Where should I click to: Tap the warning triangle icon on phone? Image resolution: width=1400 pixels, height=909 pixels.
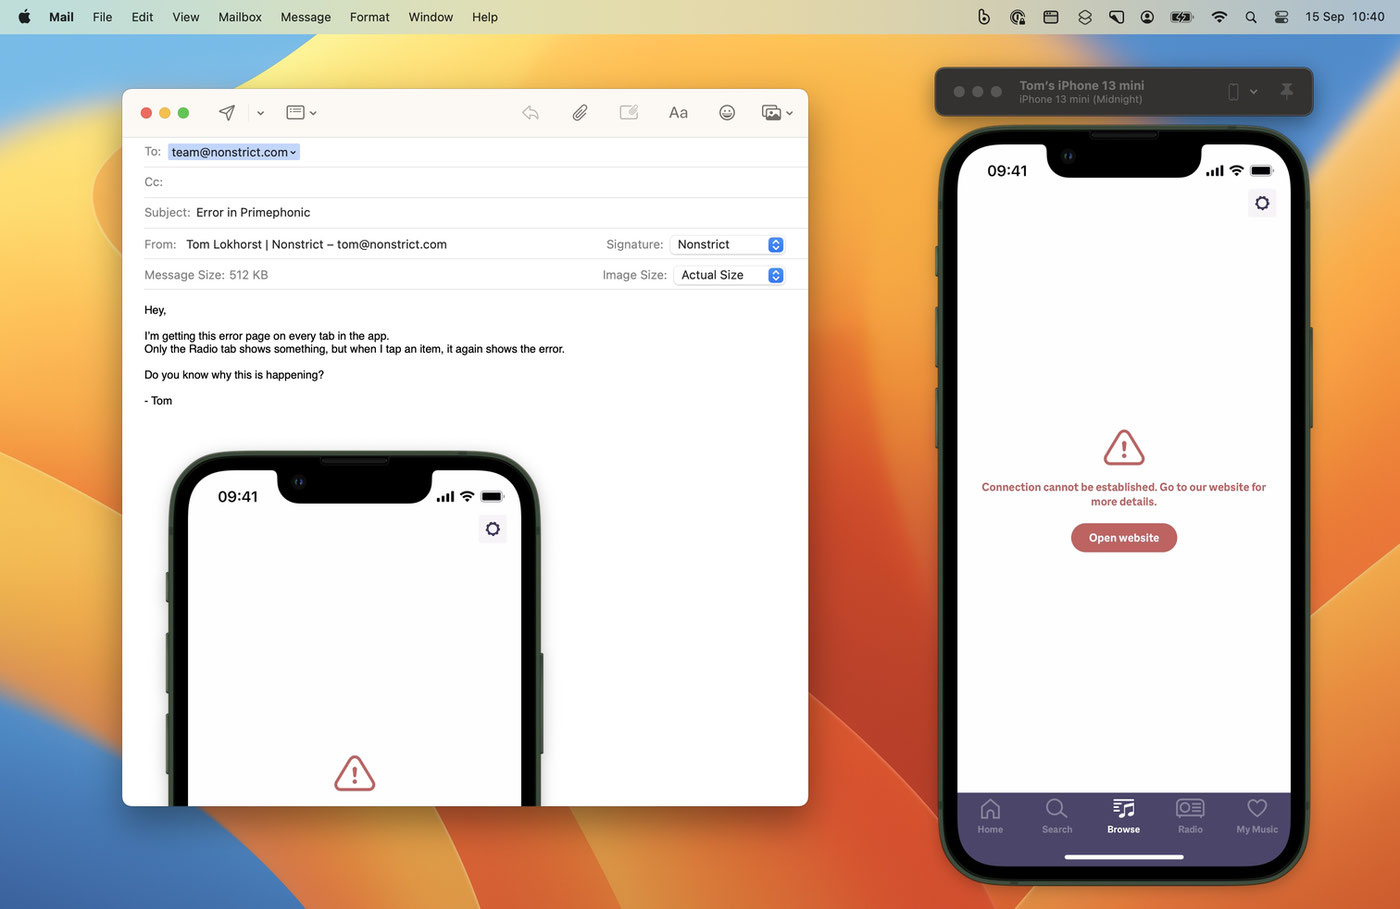click(x=1124, y=448)
